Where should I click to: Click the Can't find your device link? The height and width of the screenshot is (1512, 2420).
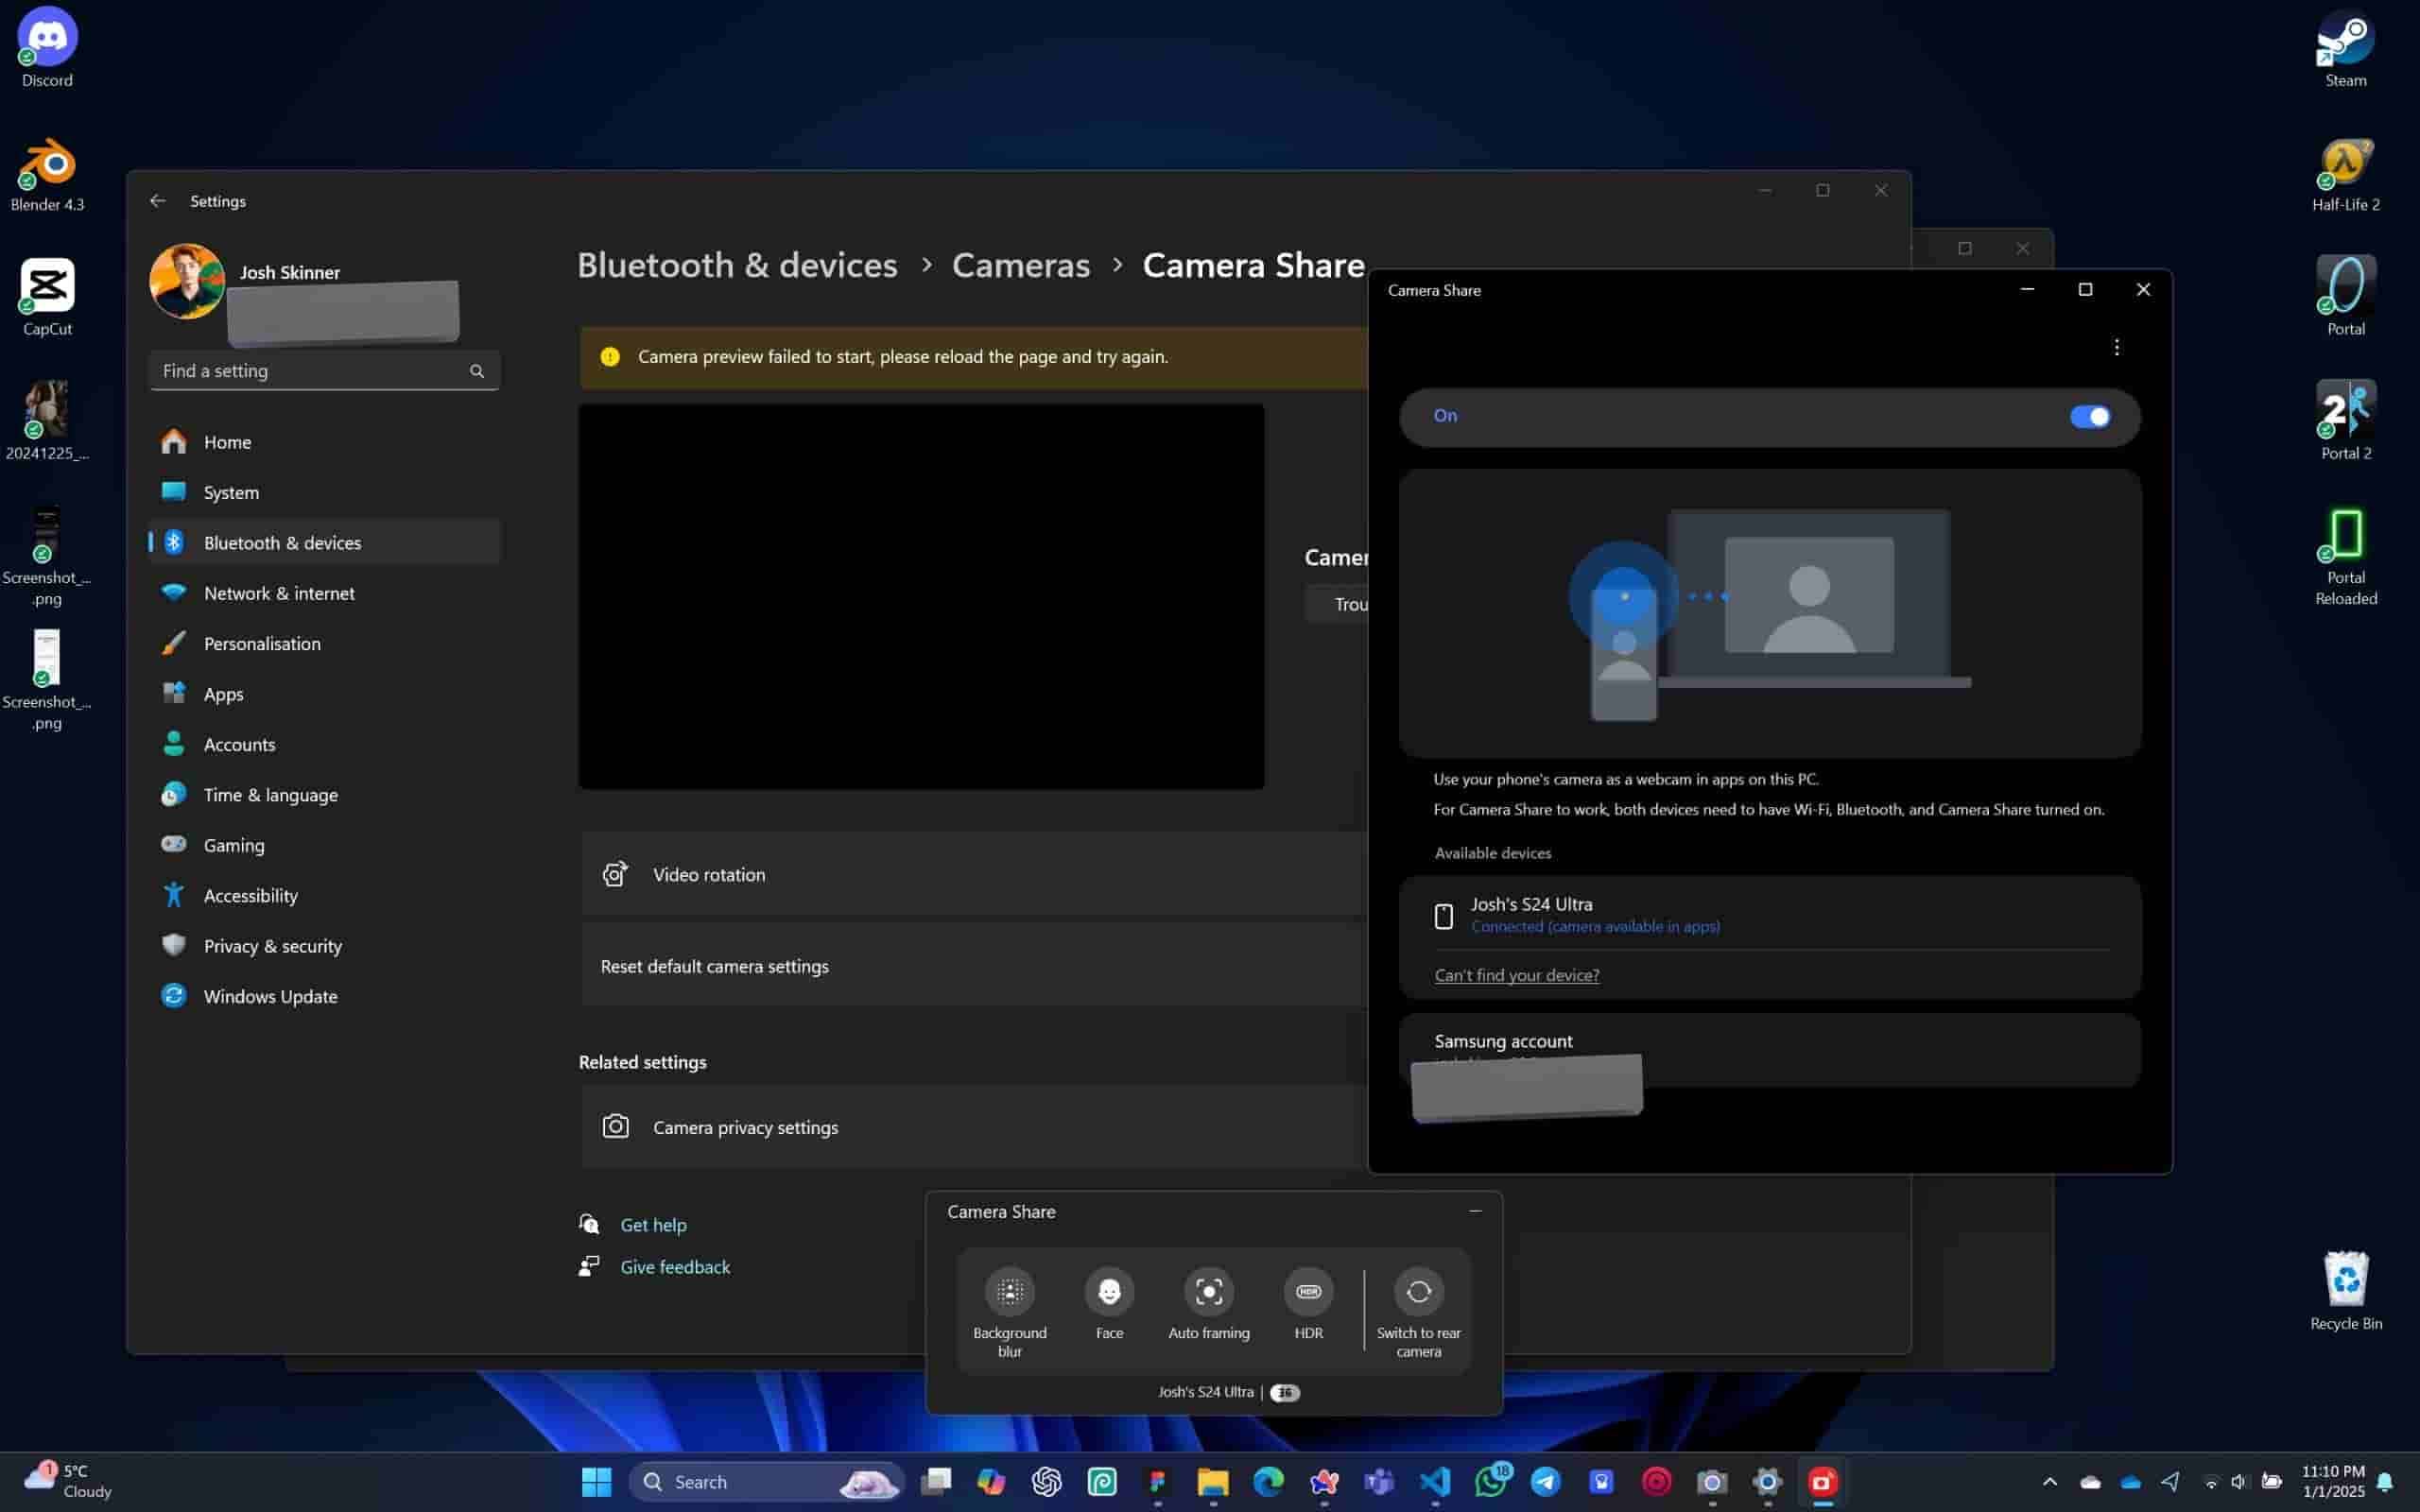[1516, 975]
